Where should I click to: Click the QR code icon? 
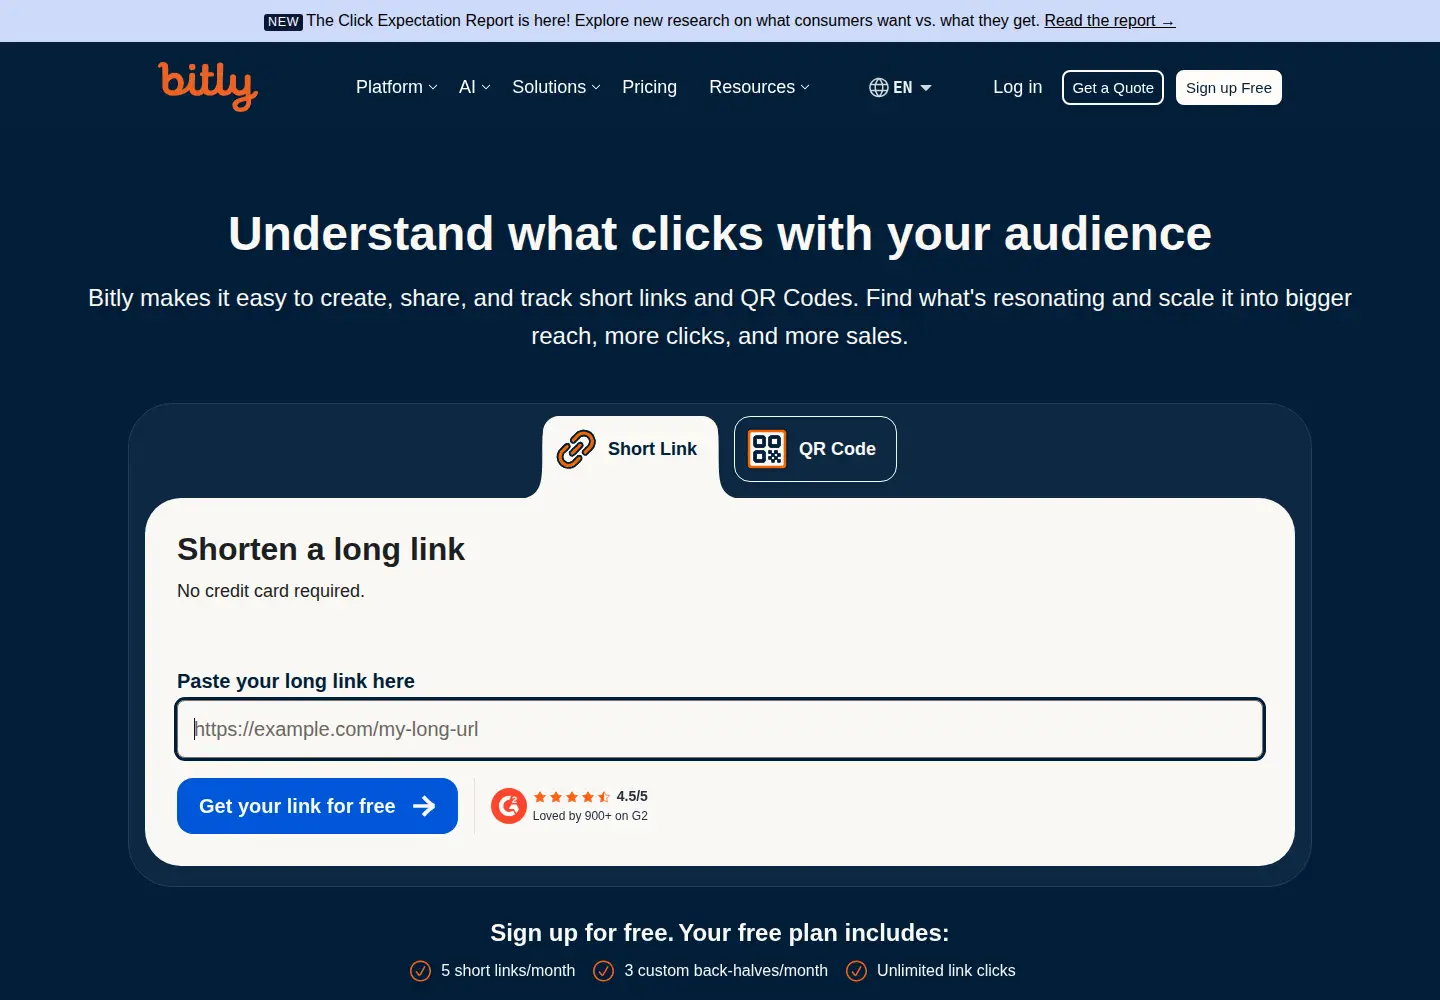[x=767, y=449]
